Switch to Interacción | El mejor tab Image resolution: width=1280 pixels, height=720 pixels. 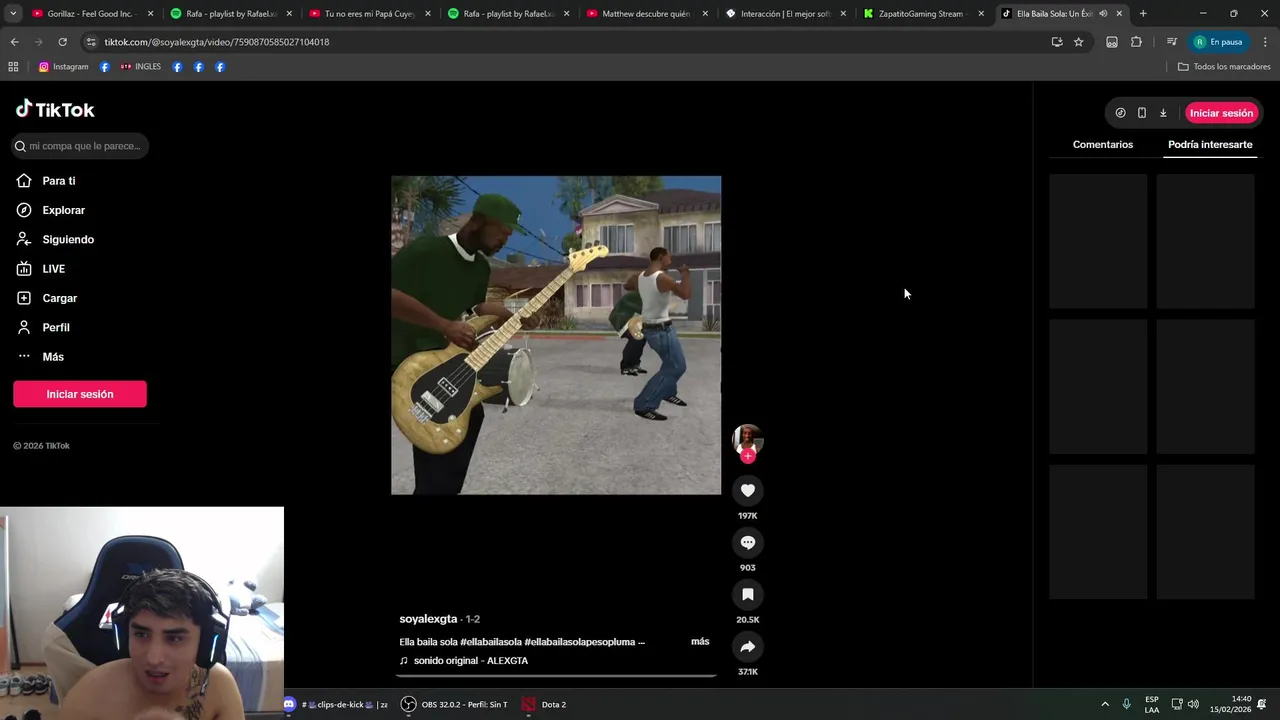point(785,14)
